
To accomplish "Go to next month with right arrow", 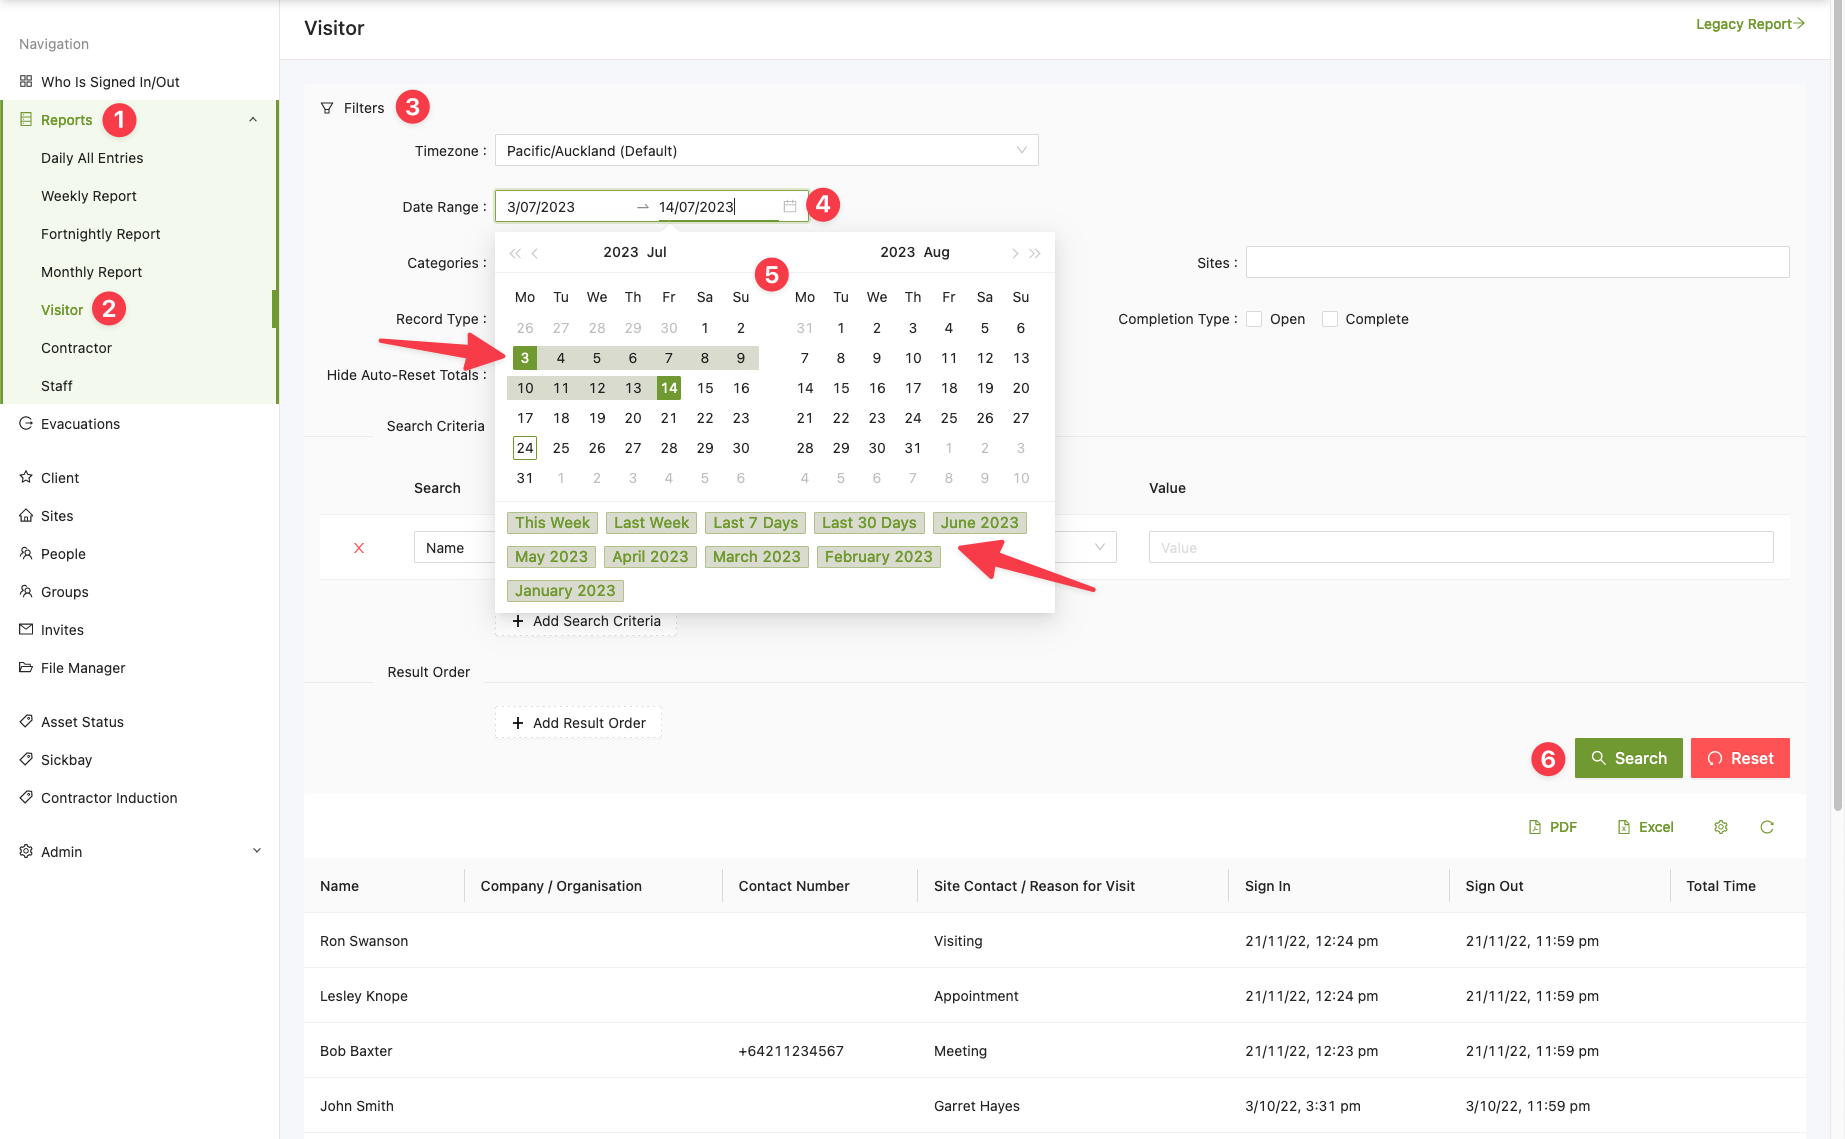I will point(1014,253).
